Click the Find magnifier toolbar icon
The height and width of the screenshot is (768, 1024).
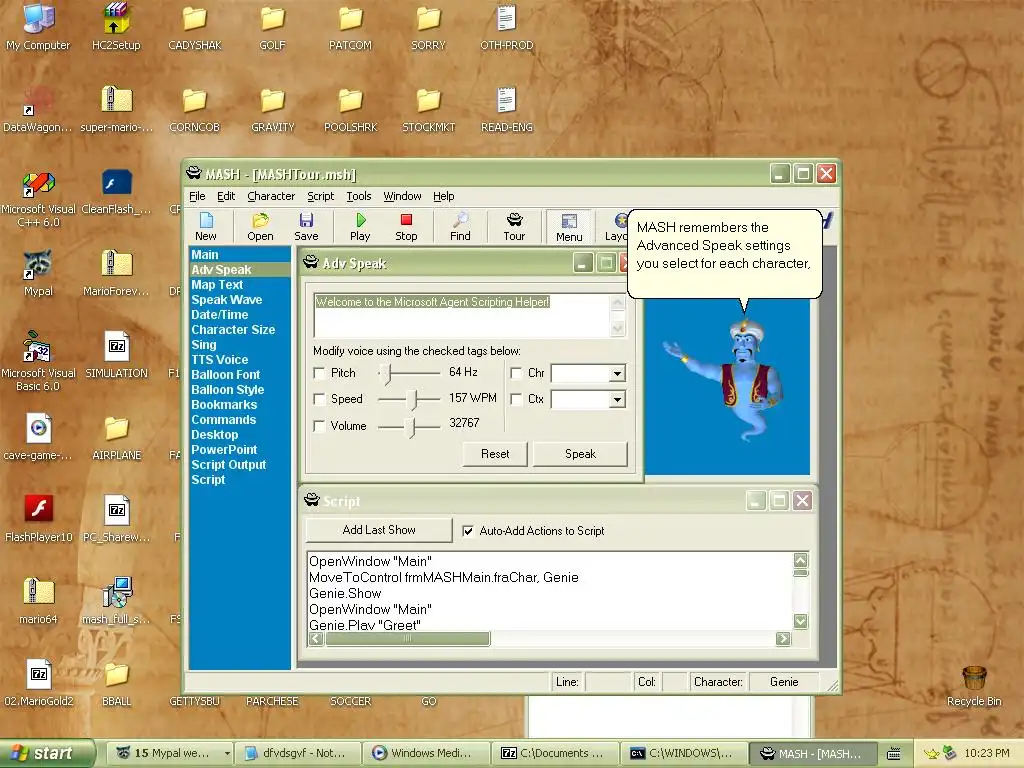[x=460, y=227]
